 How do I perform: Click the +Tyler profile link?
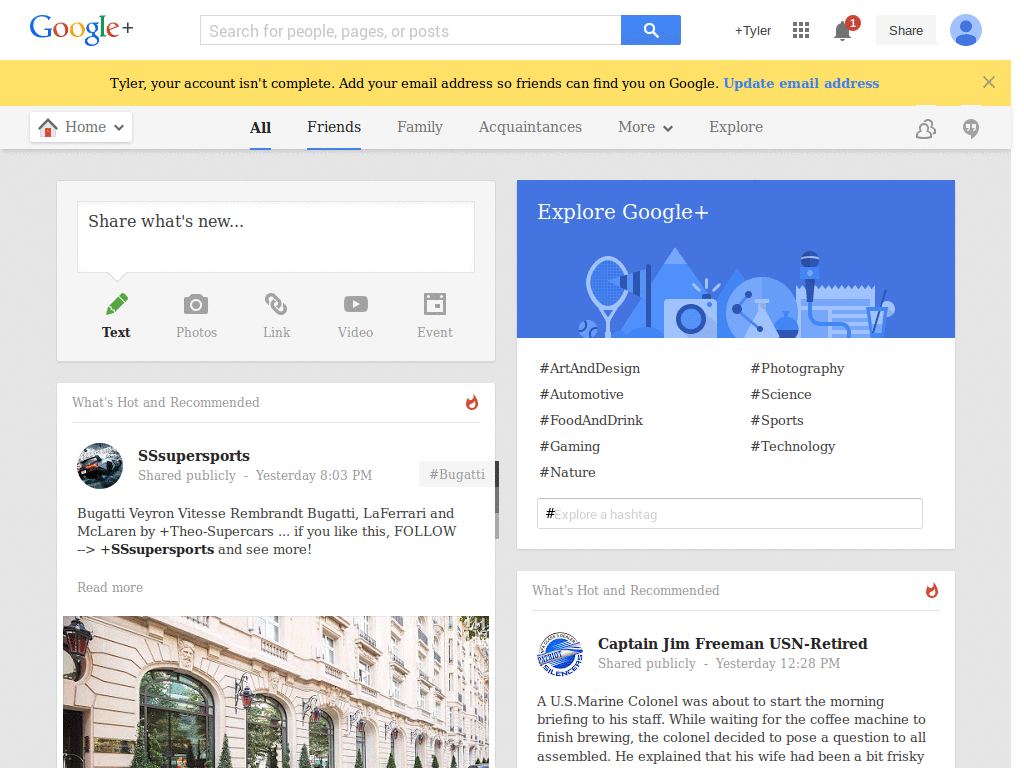pyautogui.click(x=752, y=31)
